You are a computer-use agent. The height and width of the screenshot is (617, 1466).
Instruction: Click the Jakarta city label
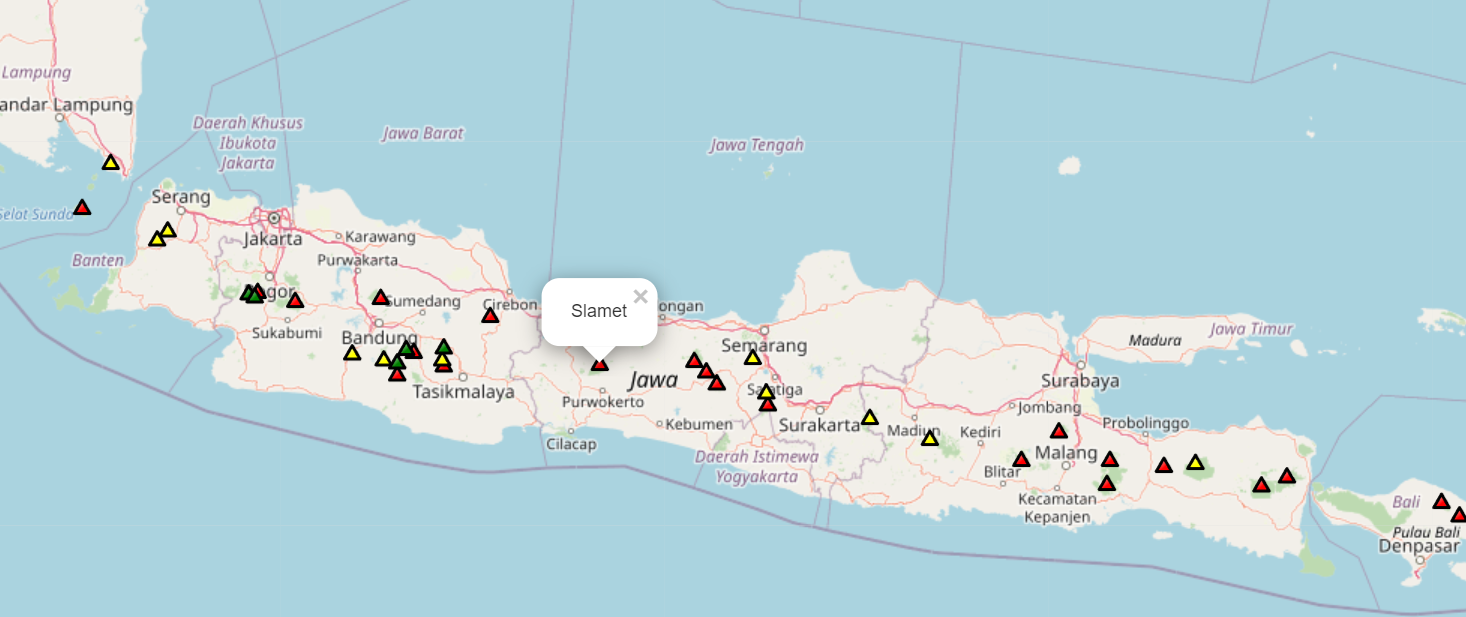tap(273, 239)
